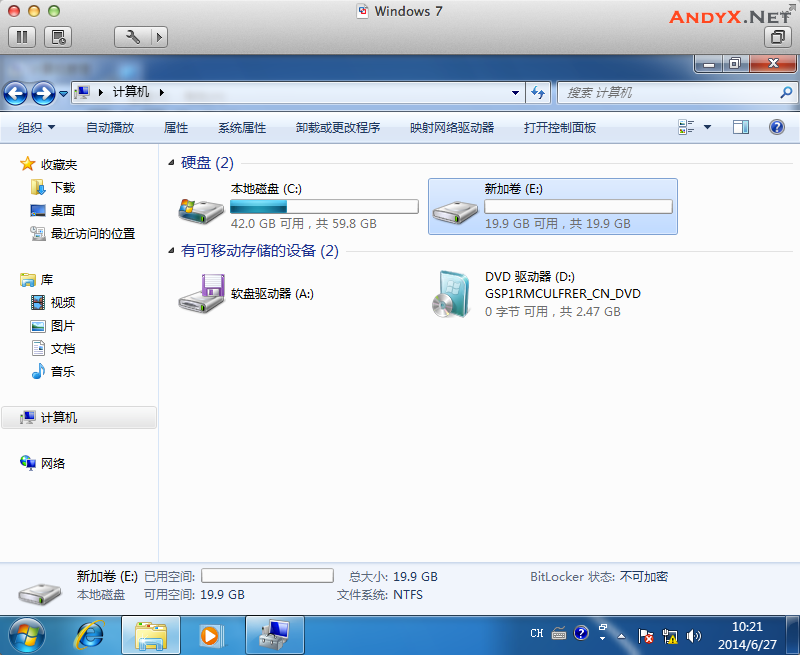Click 自动播放 in the toolbar

[x=110, y=128]
